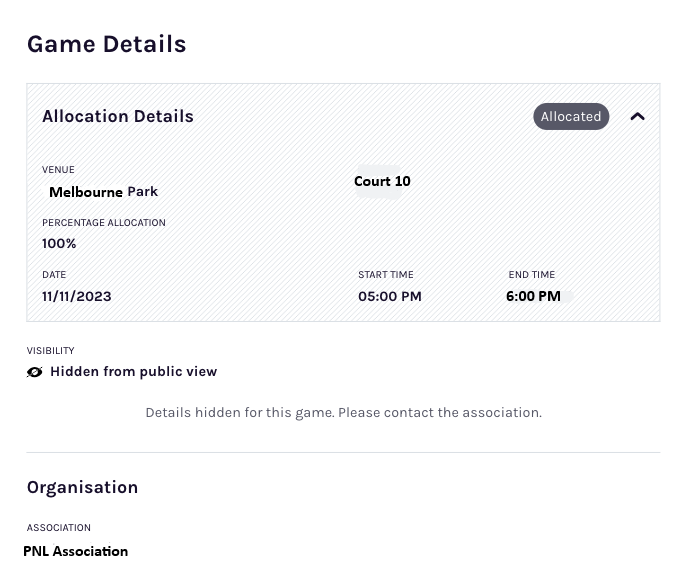Click the Allocation Details heading
The width and height of the screenshot is (685, 573).
pos(118,117)
